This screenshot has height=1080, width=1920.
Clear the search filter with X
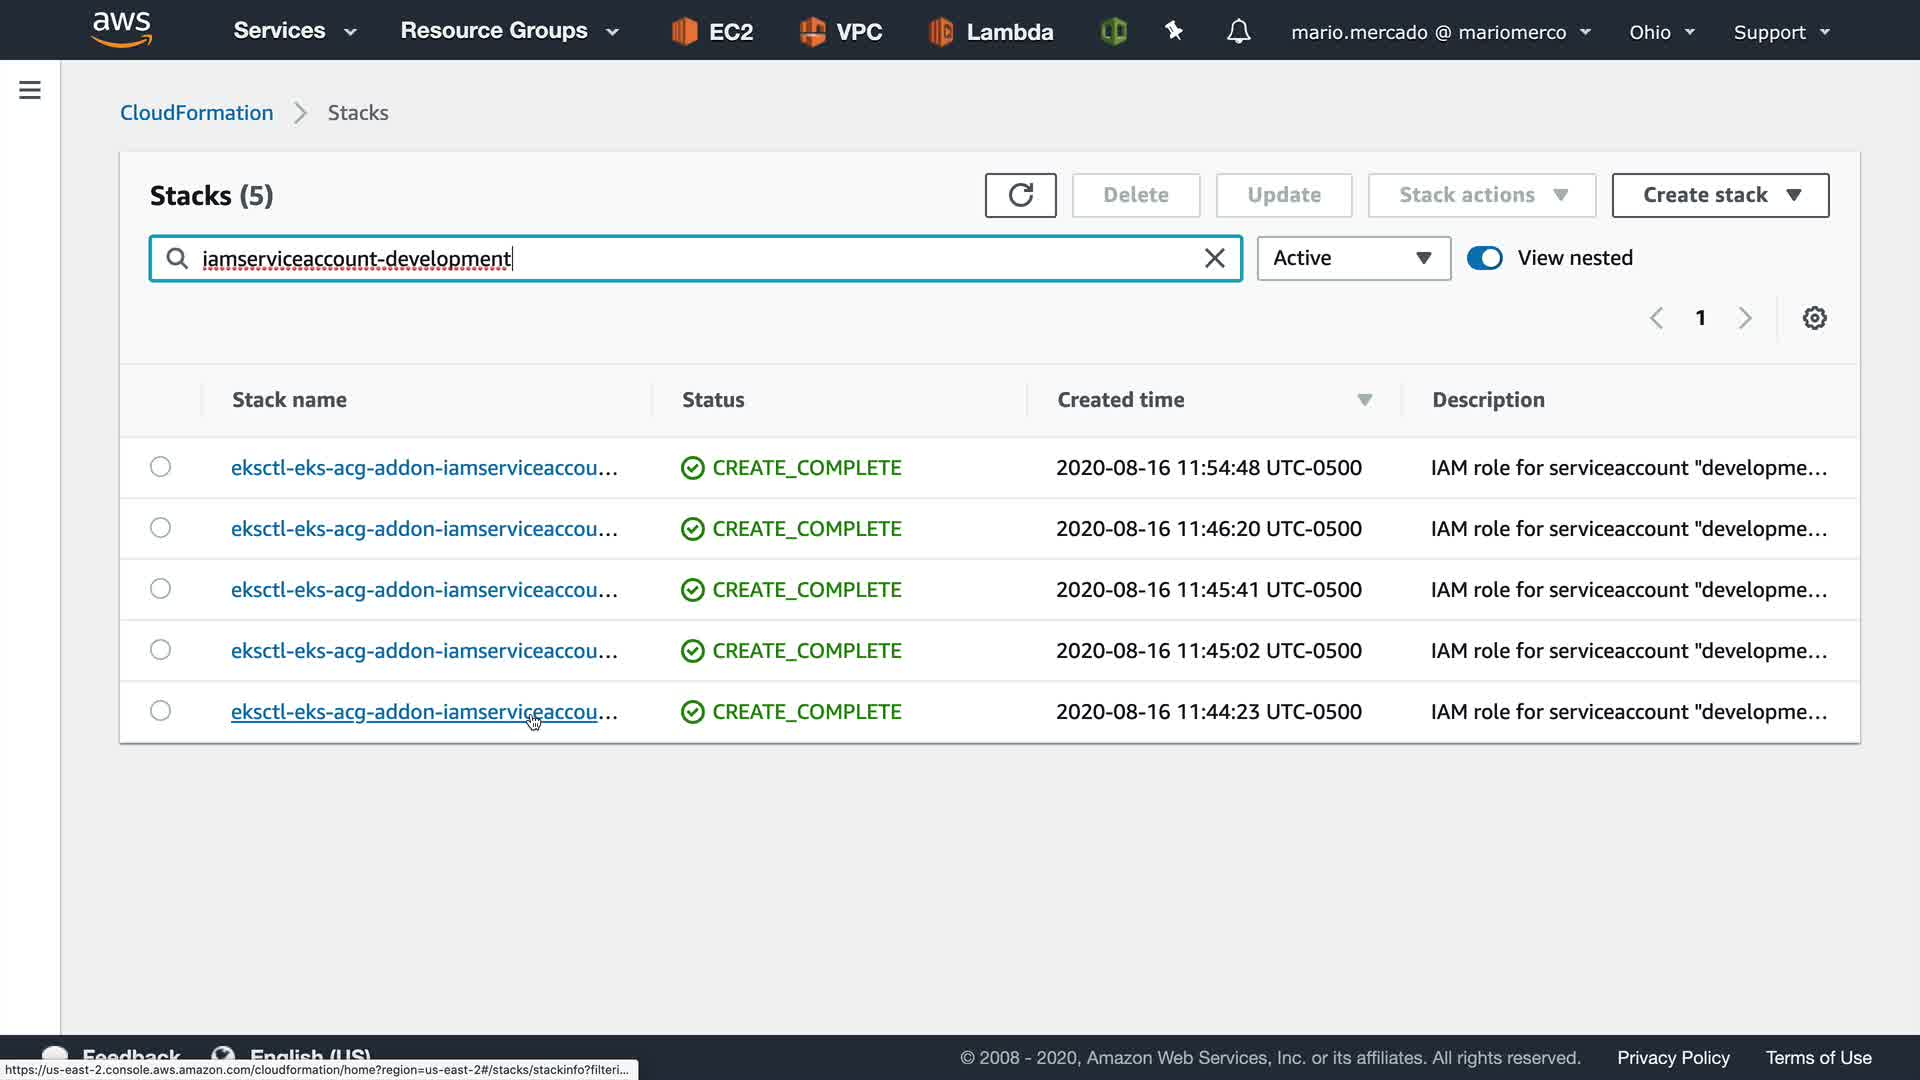(1214, 259)
